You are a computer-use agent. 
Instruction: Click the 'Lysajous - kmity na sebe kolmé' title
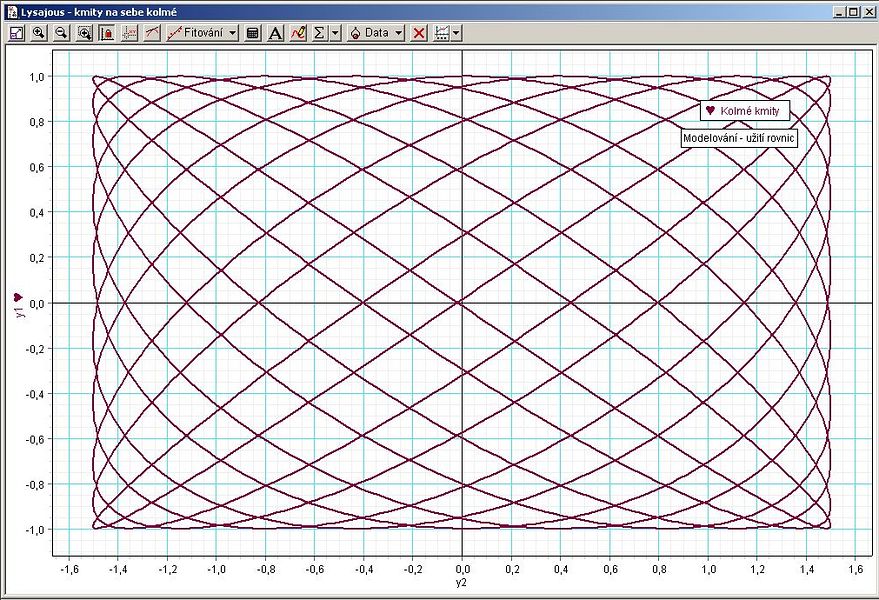[99, 12]
